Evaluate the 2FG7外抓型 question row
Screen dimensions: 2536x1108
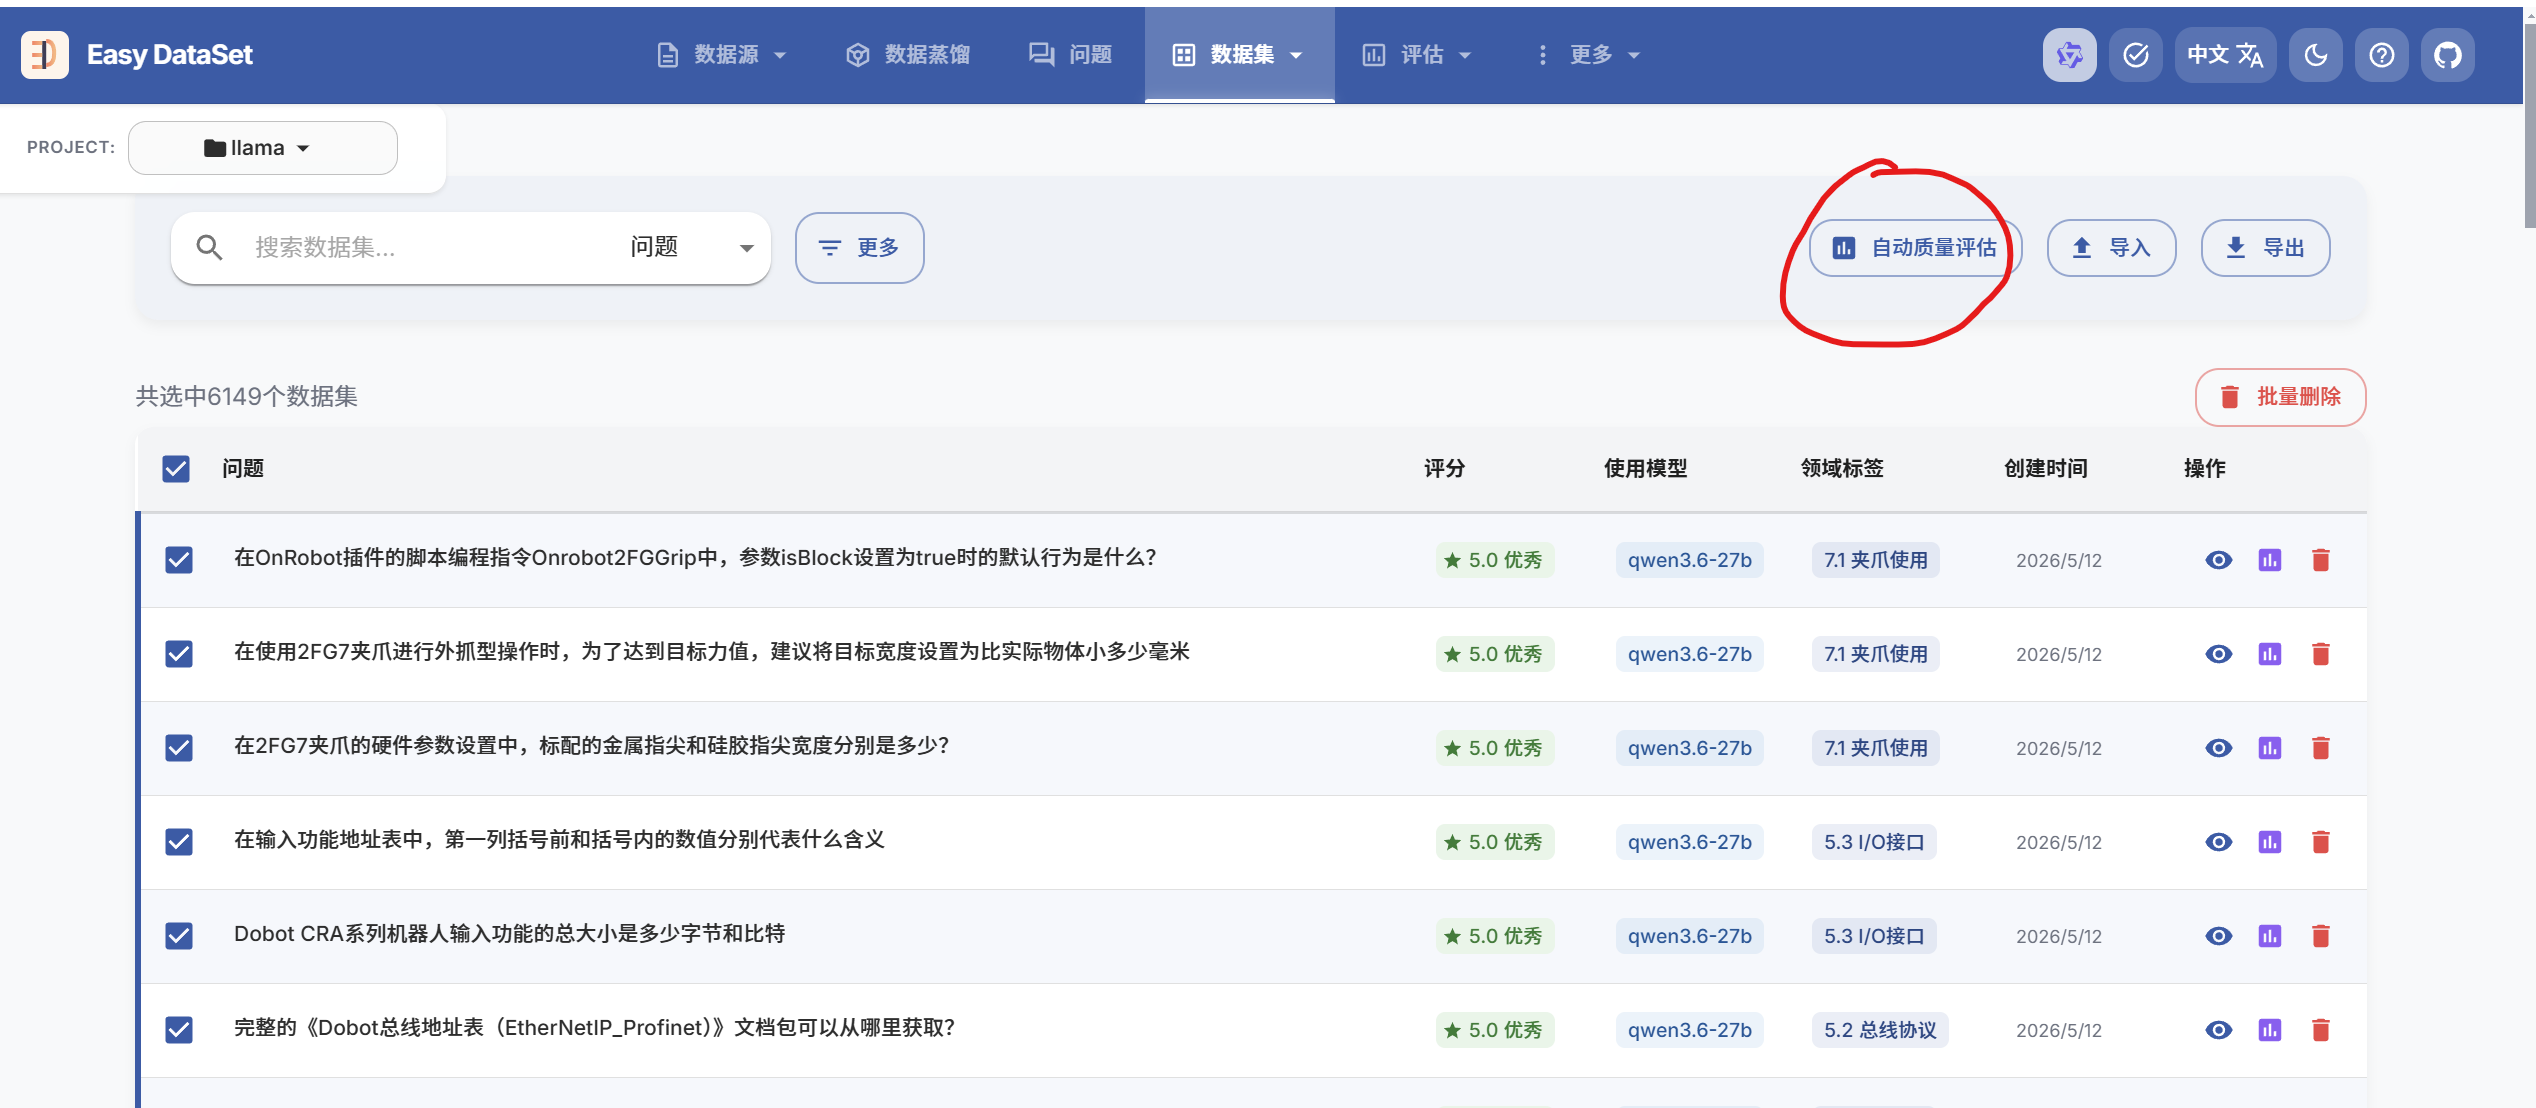[x=2270, y=654]
